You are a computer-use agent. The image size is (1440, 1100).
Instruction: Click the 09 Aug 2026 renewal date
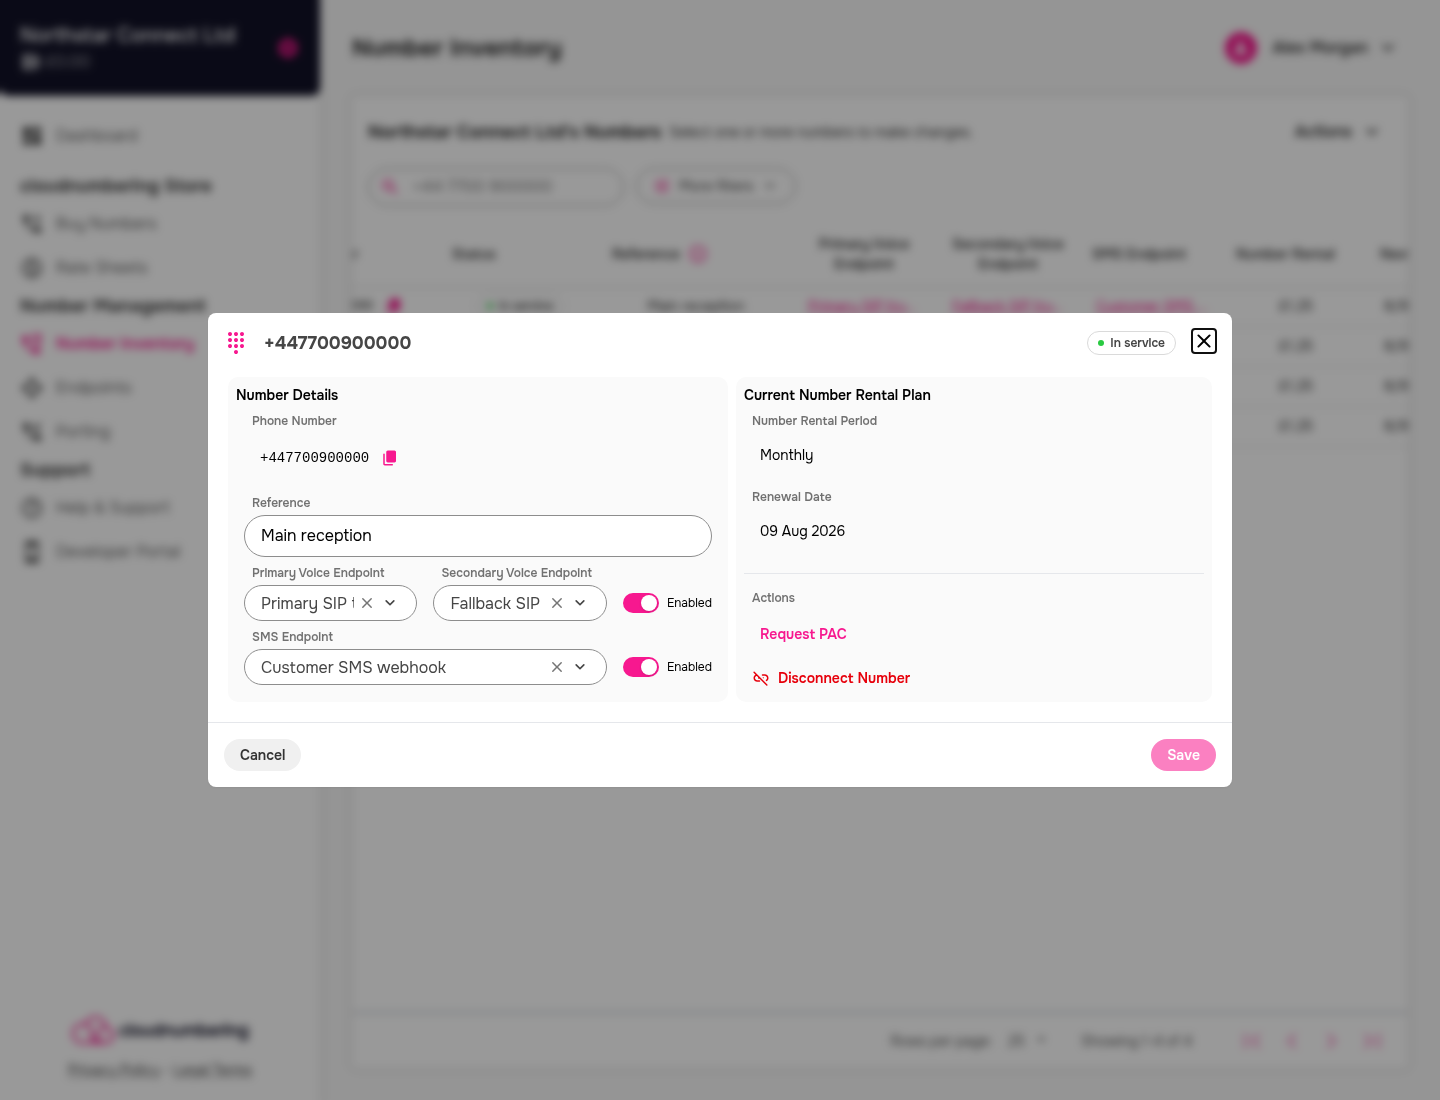[x=802, y=531]
